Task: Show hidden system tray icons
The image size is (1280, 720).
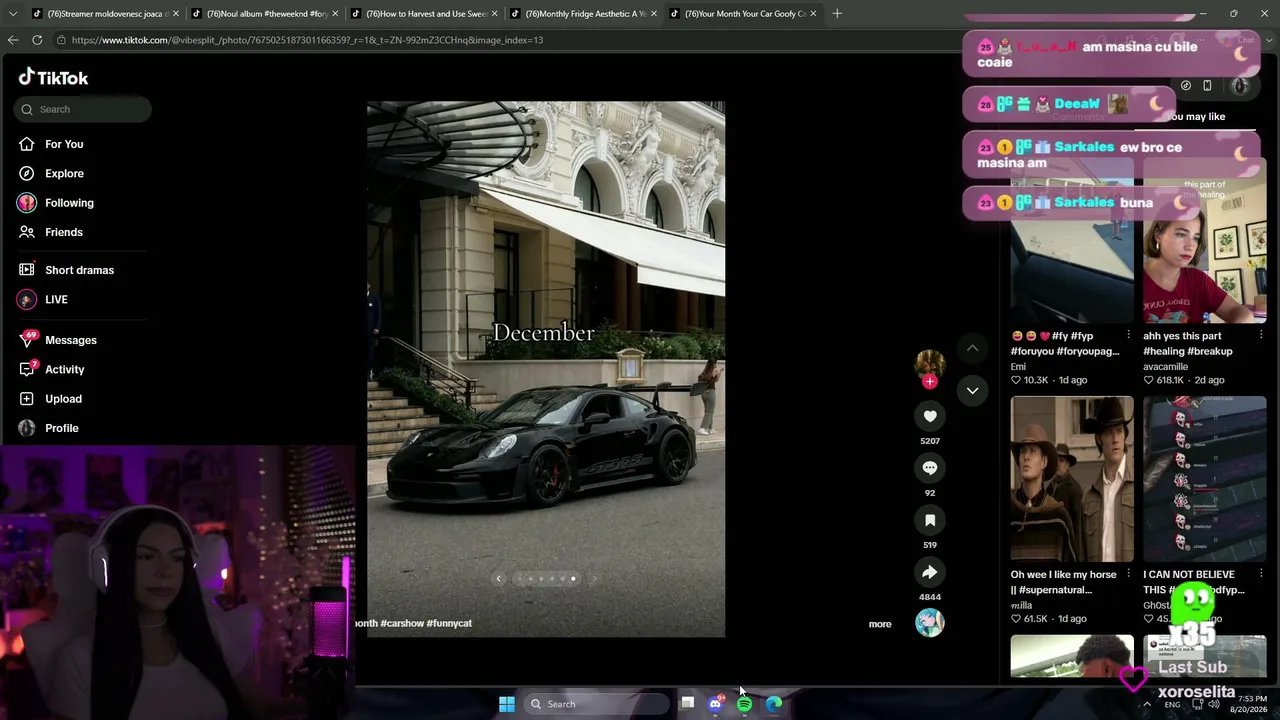Action: click(x=1147, y=704)
